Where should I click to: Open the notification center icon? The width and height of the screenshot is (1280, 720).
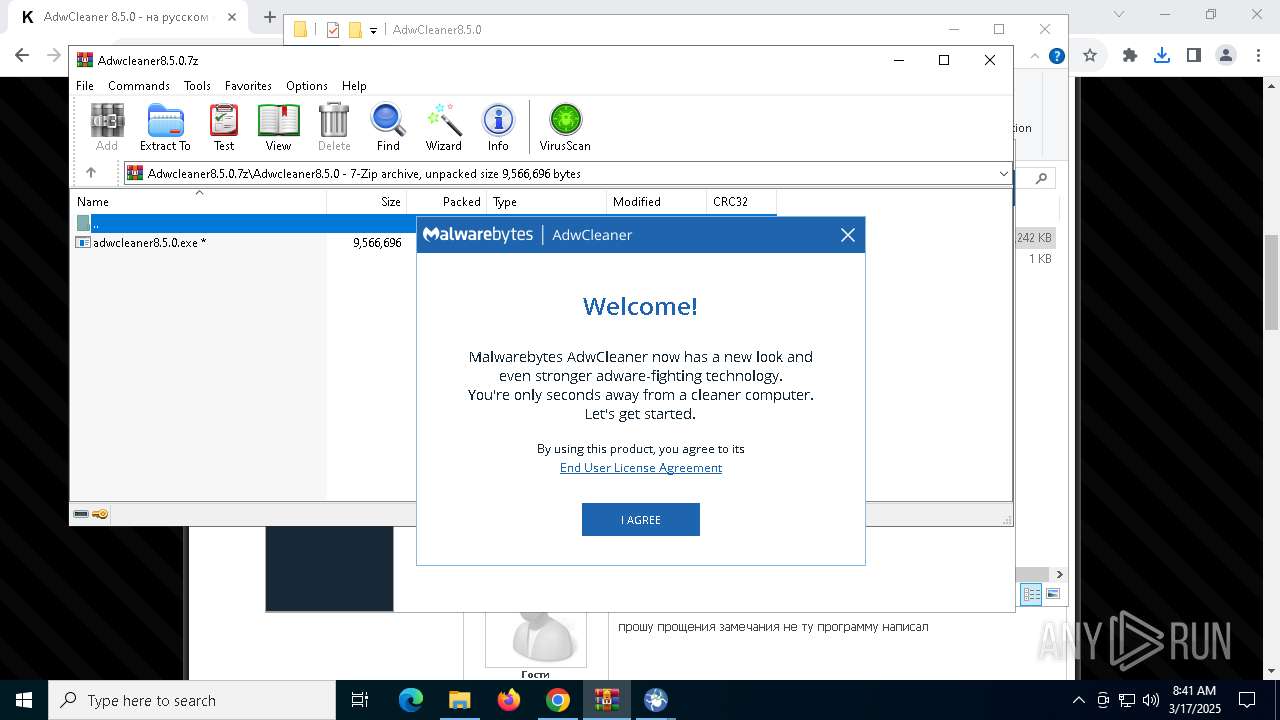point(1247,700)
